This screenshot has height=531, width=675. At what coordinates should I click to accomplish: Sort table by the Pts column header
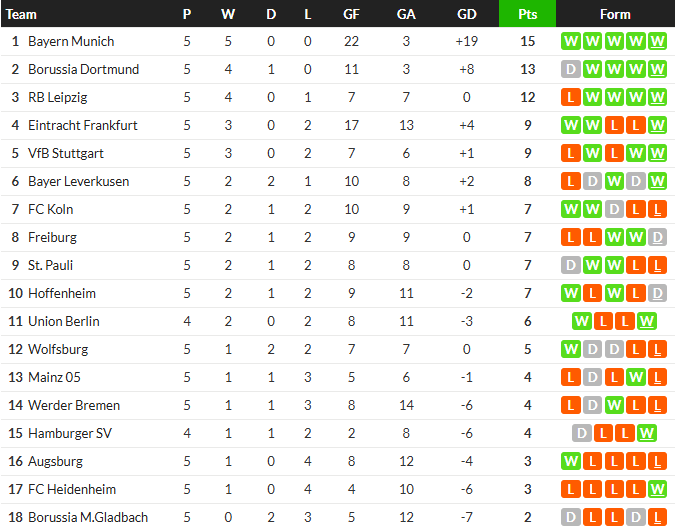coord(527,14)
